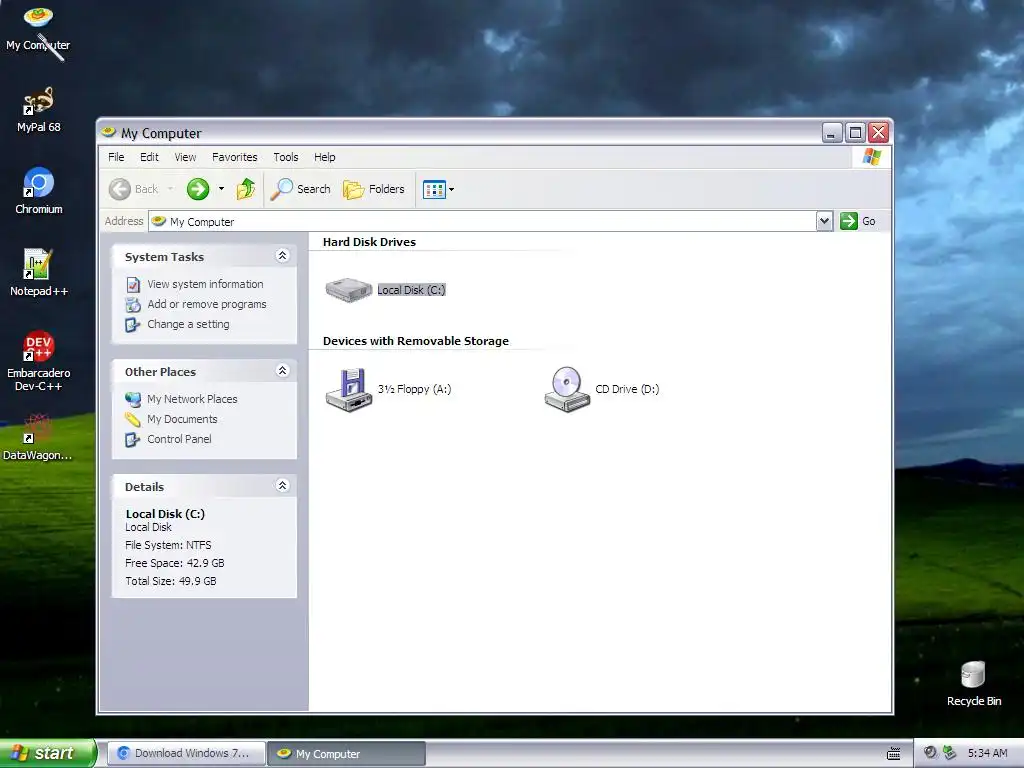Click the Hard Disk Drives group header
Image resolution: width=1024 pixels, height=768 pixels.
tap(369, 242)
